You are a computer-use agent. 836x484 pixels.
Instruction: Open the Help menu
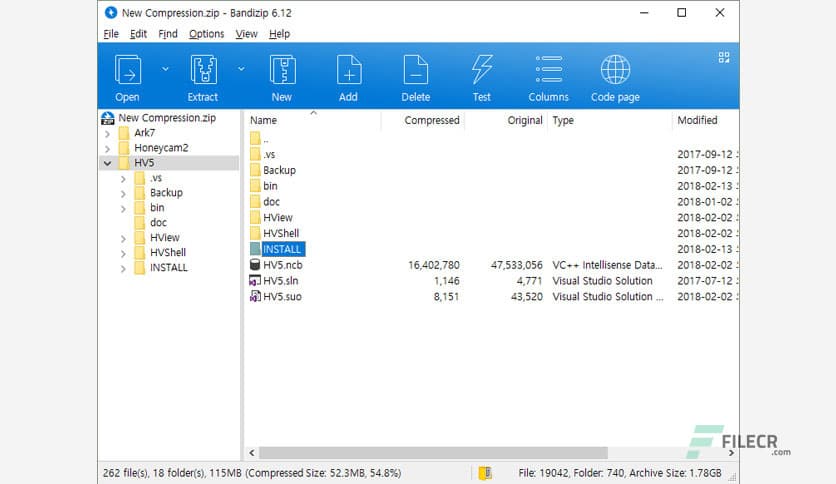[x=279, y=34]
